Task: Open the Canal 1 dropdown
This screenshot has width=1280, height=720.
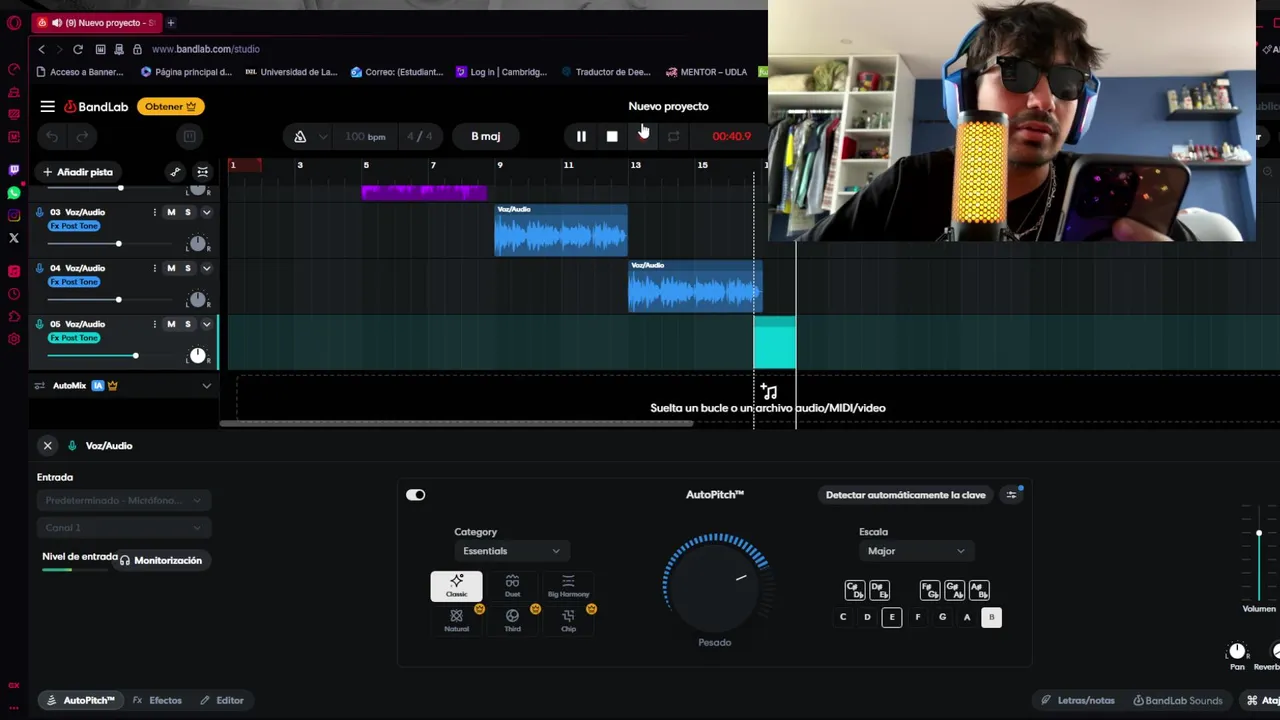Action: coord(123,527)
